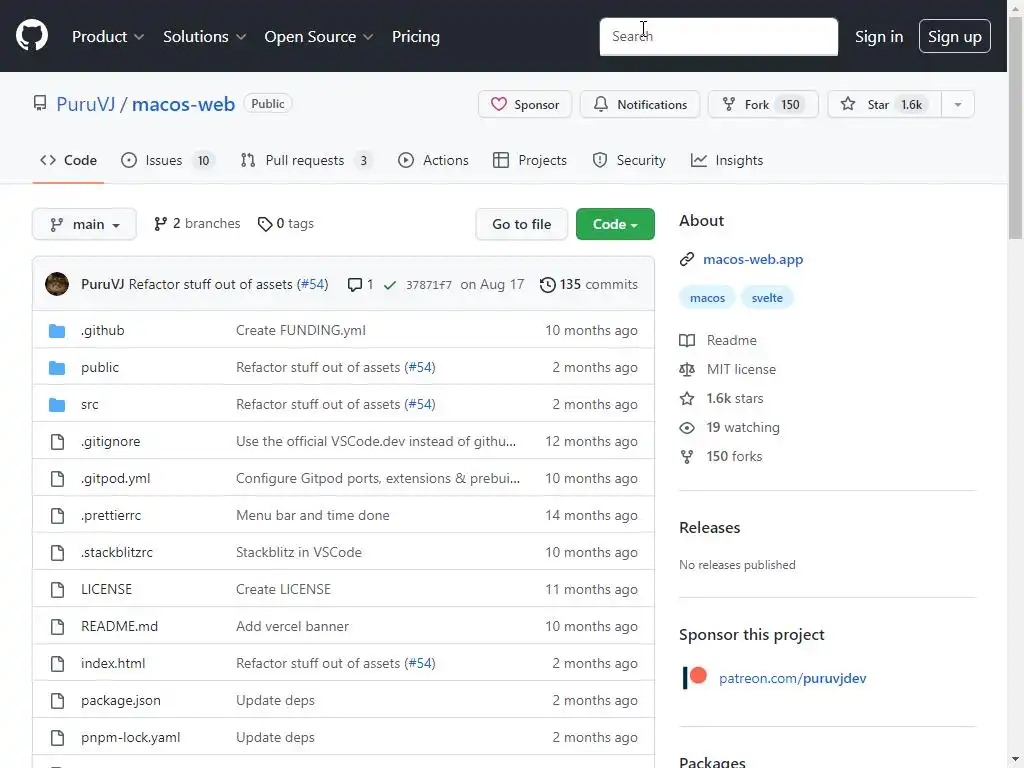Open the star lists dropdown arrow

(958, 104)
